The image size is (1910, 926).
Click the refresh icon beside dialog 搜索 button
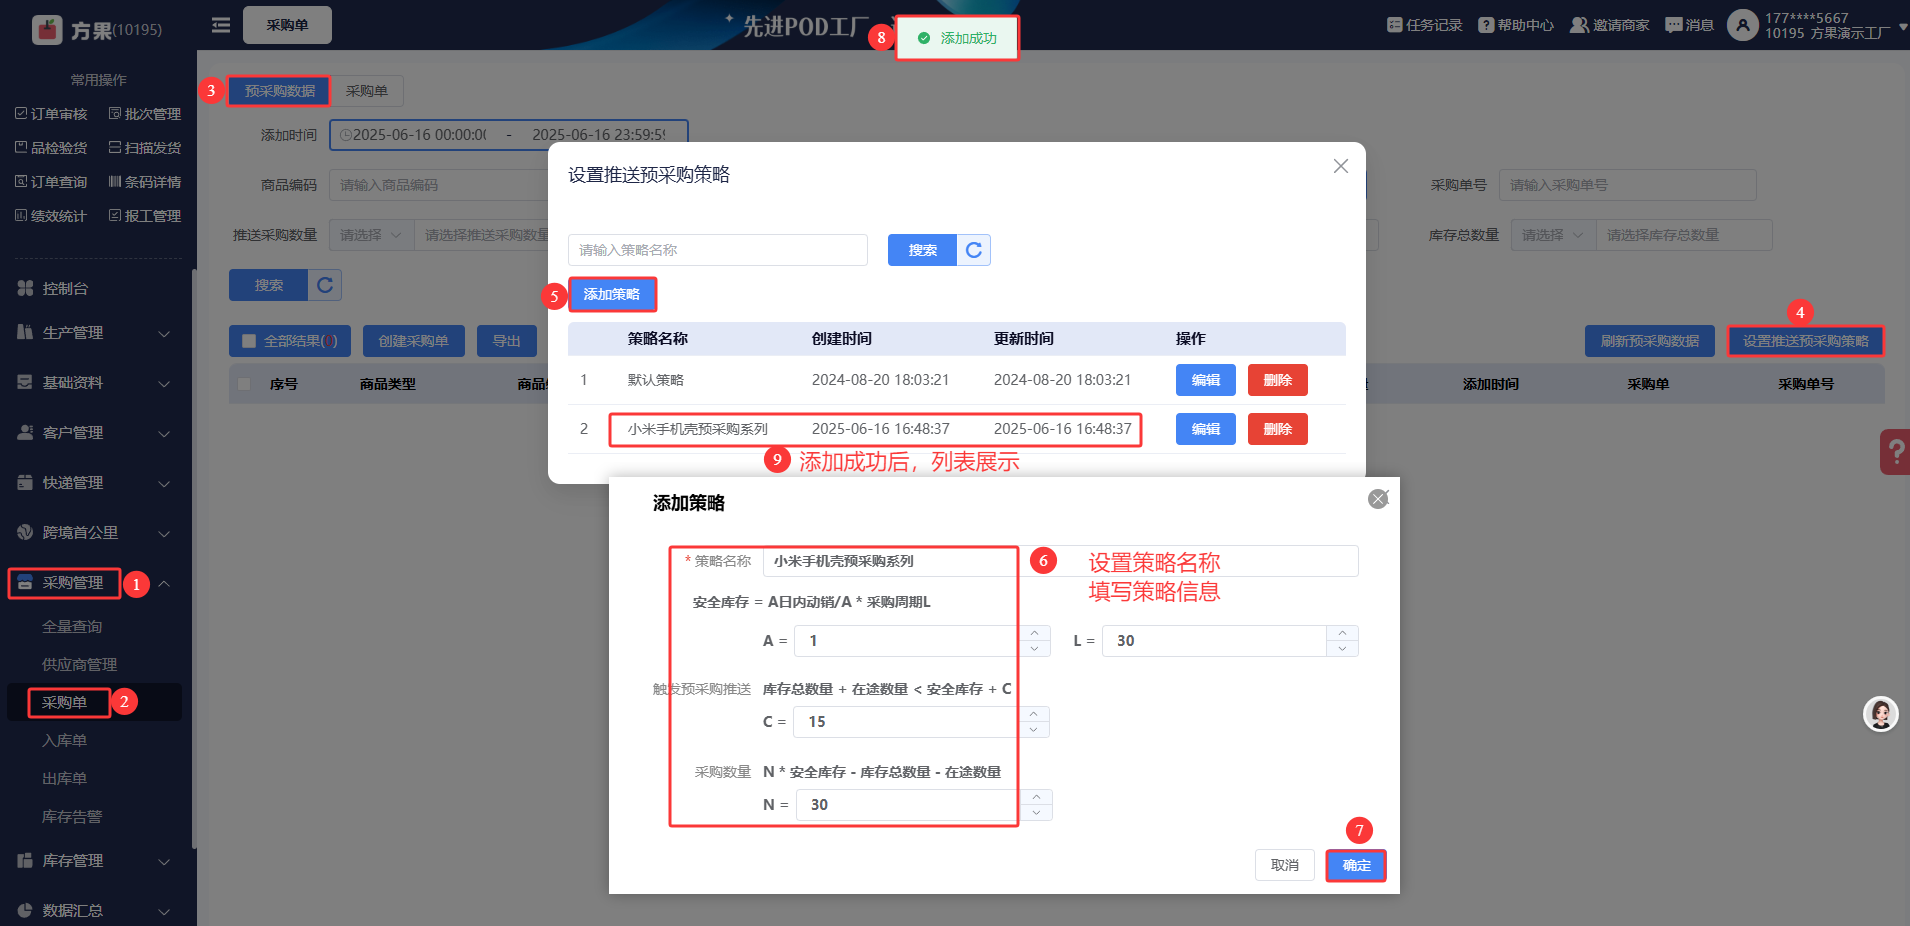pos(974,250)
